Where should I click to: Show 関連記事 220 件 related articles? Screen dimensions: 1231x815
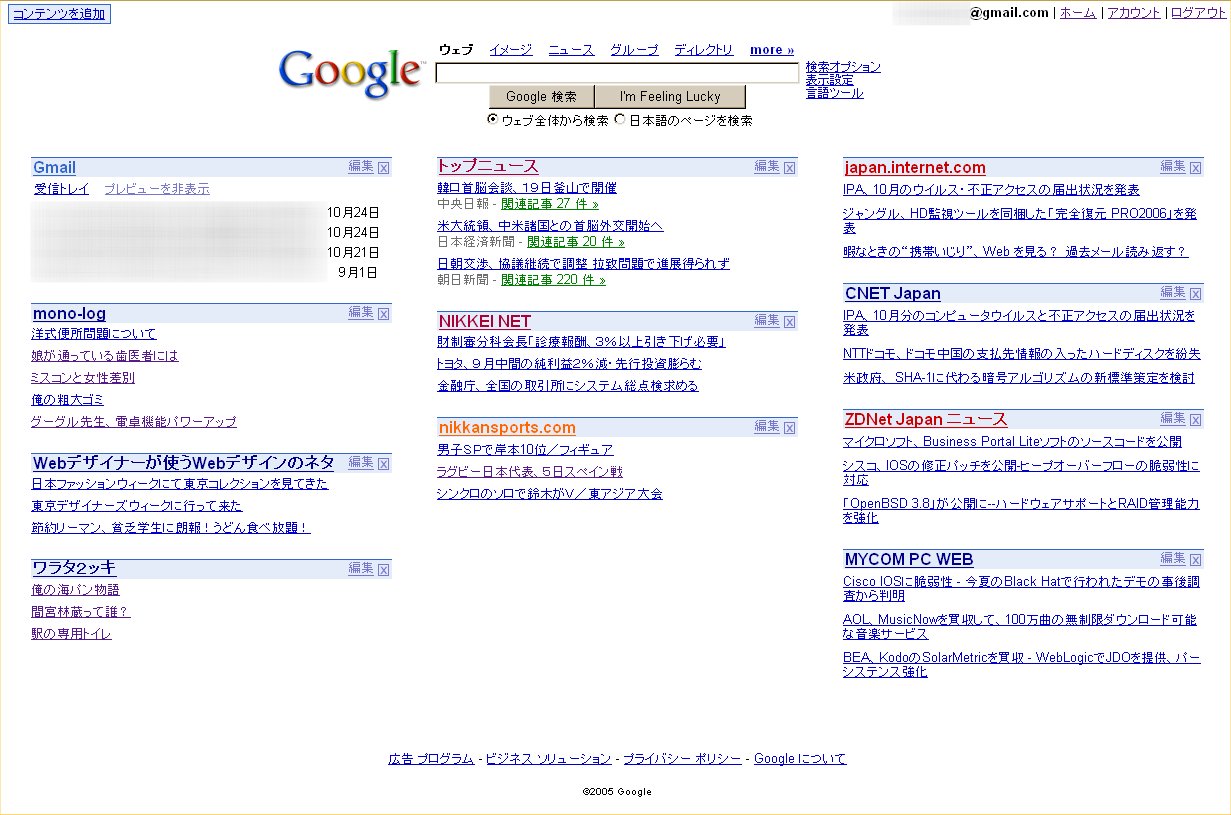tap(554, 280)
